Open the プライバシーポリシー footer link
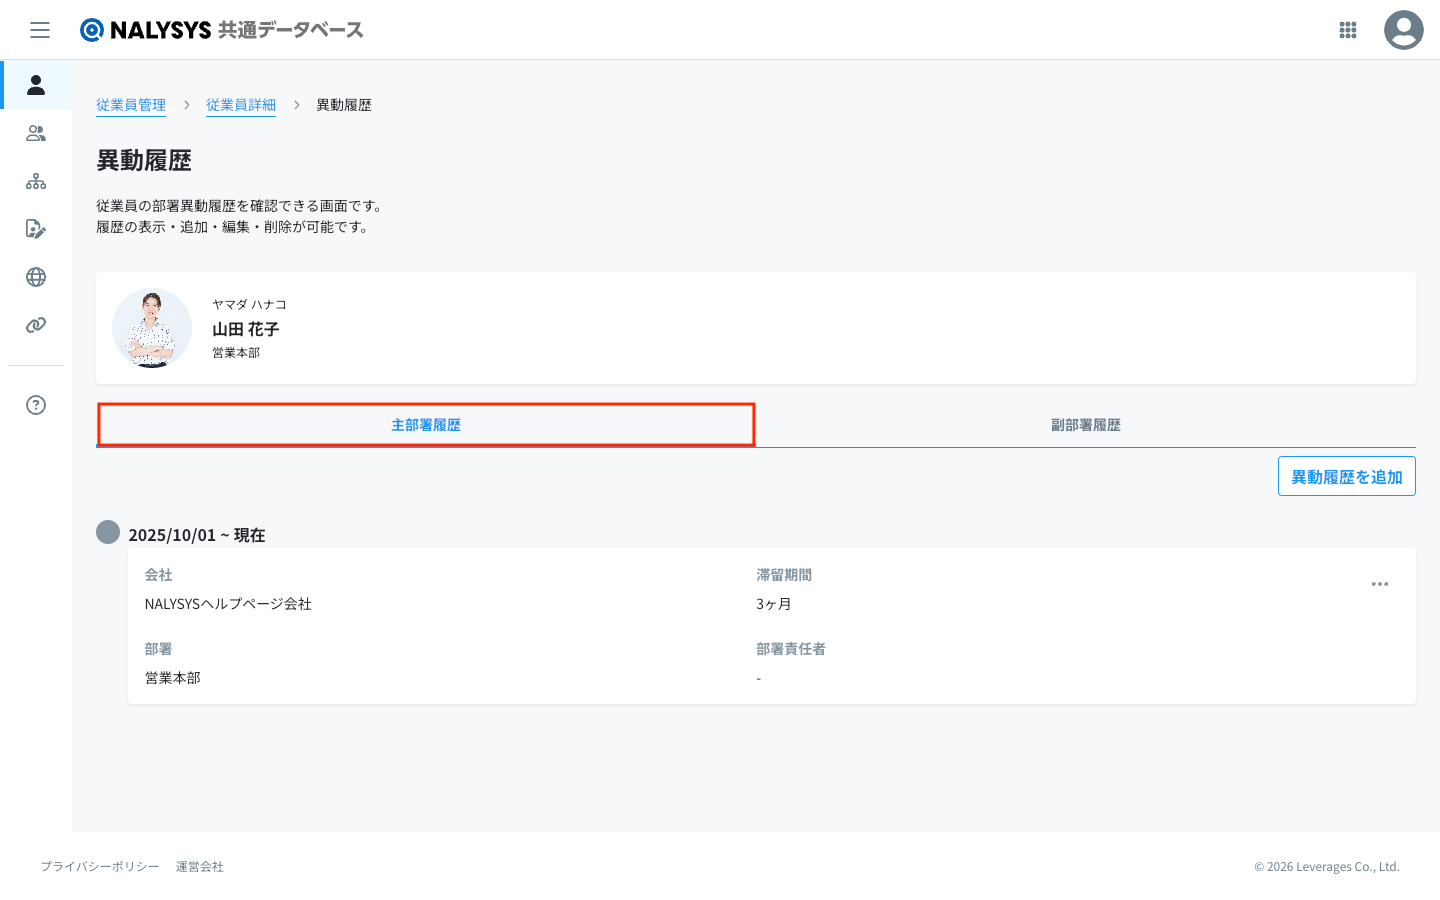Screen dimensions: 1440x900 [100, 867]
